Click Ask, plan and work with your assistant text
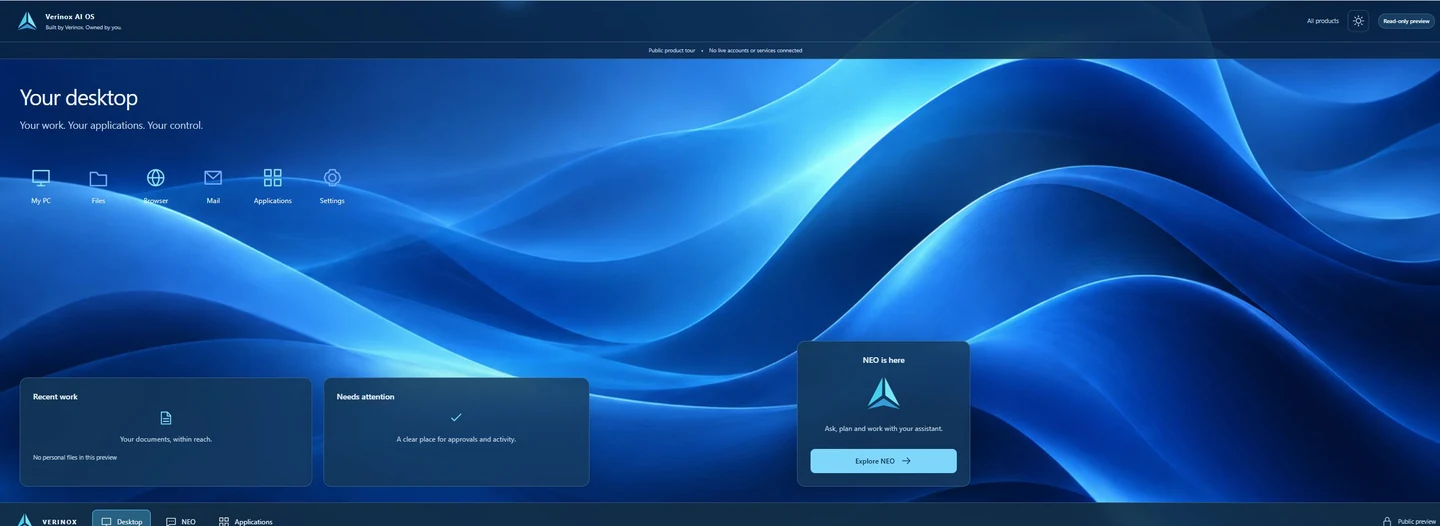 (x=883, y=429)
